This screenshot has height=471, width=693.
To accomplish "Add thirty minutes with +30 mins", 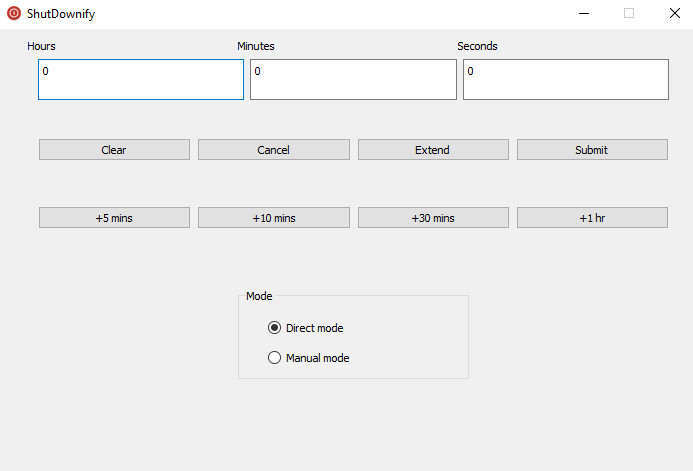I will point(433,218).
